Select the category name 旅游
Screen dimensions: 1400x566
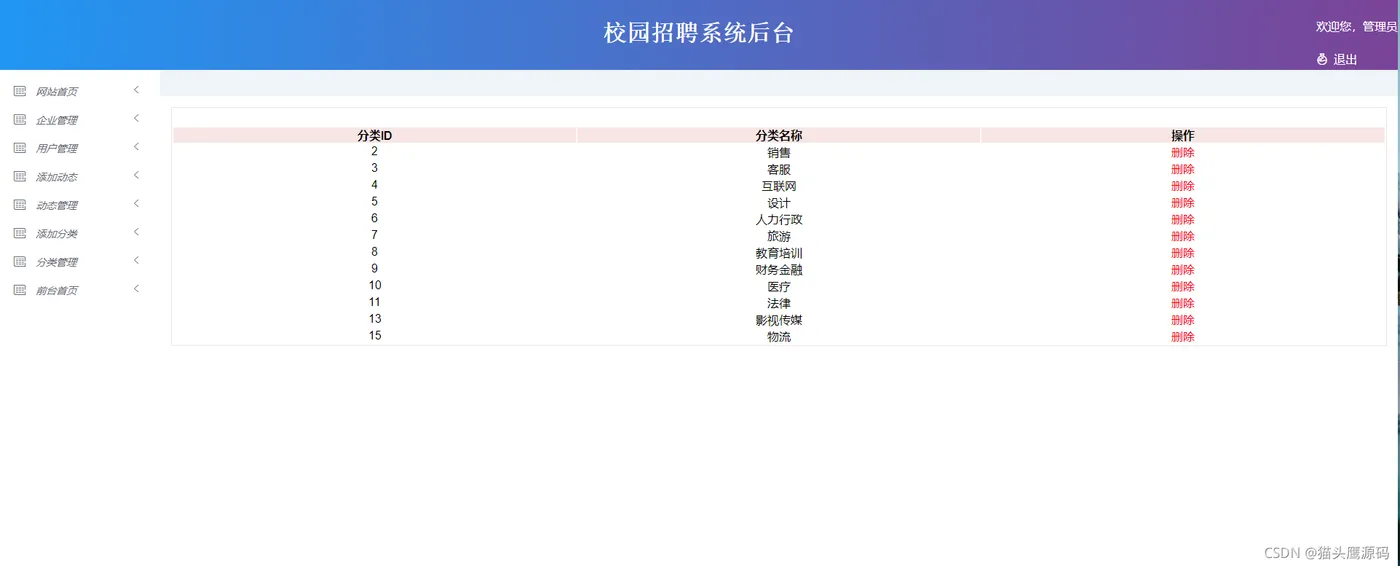(779, 236)
